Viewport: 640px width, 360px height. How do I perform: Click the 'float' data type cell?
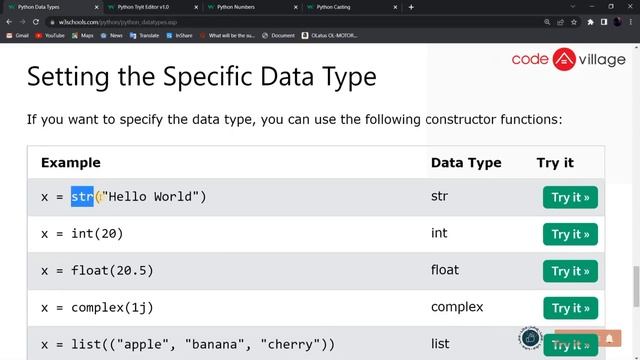pyautogui.click(x=445, y=270)
